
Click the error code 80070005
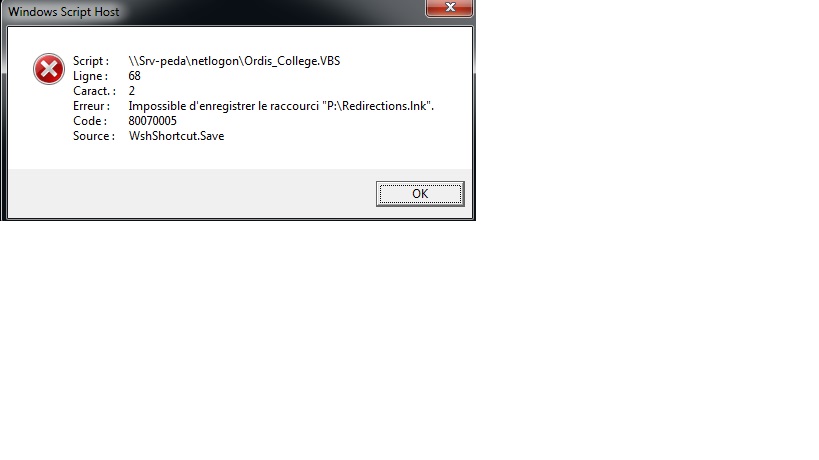(x=153, y=121)
